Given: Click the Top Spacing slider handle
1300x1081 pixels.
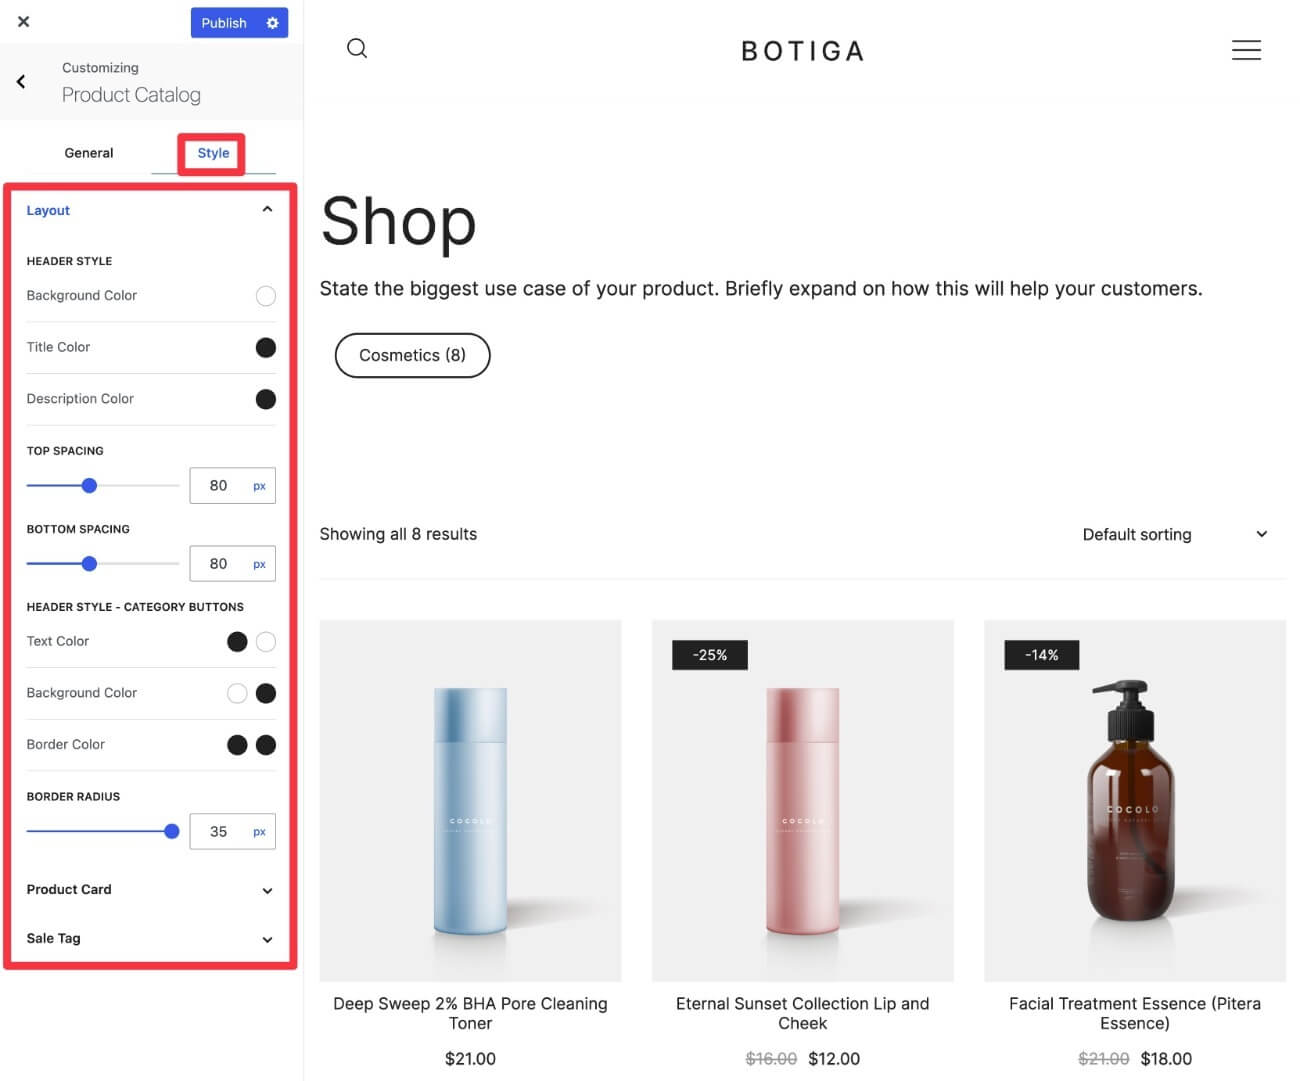Looking at the screenshot, I should pos(89,486).
